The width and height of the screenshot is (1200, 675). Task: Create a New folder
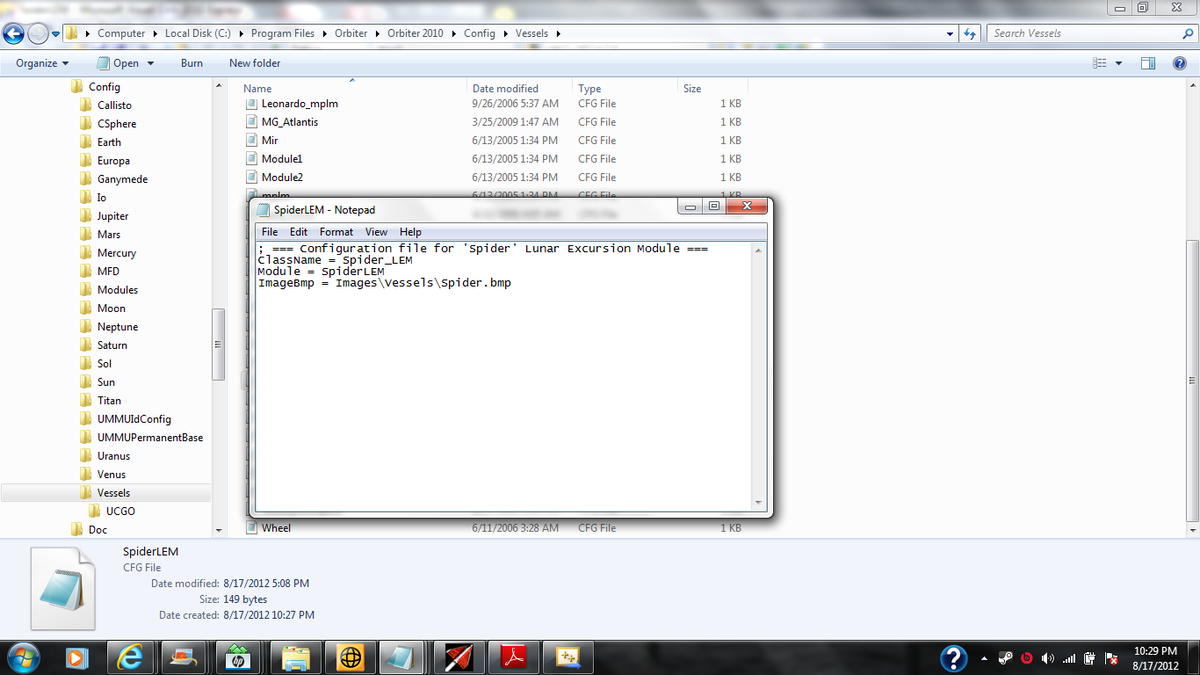tap(255, 63)
